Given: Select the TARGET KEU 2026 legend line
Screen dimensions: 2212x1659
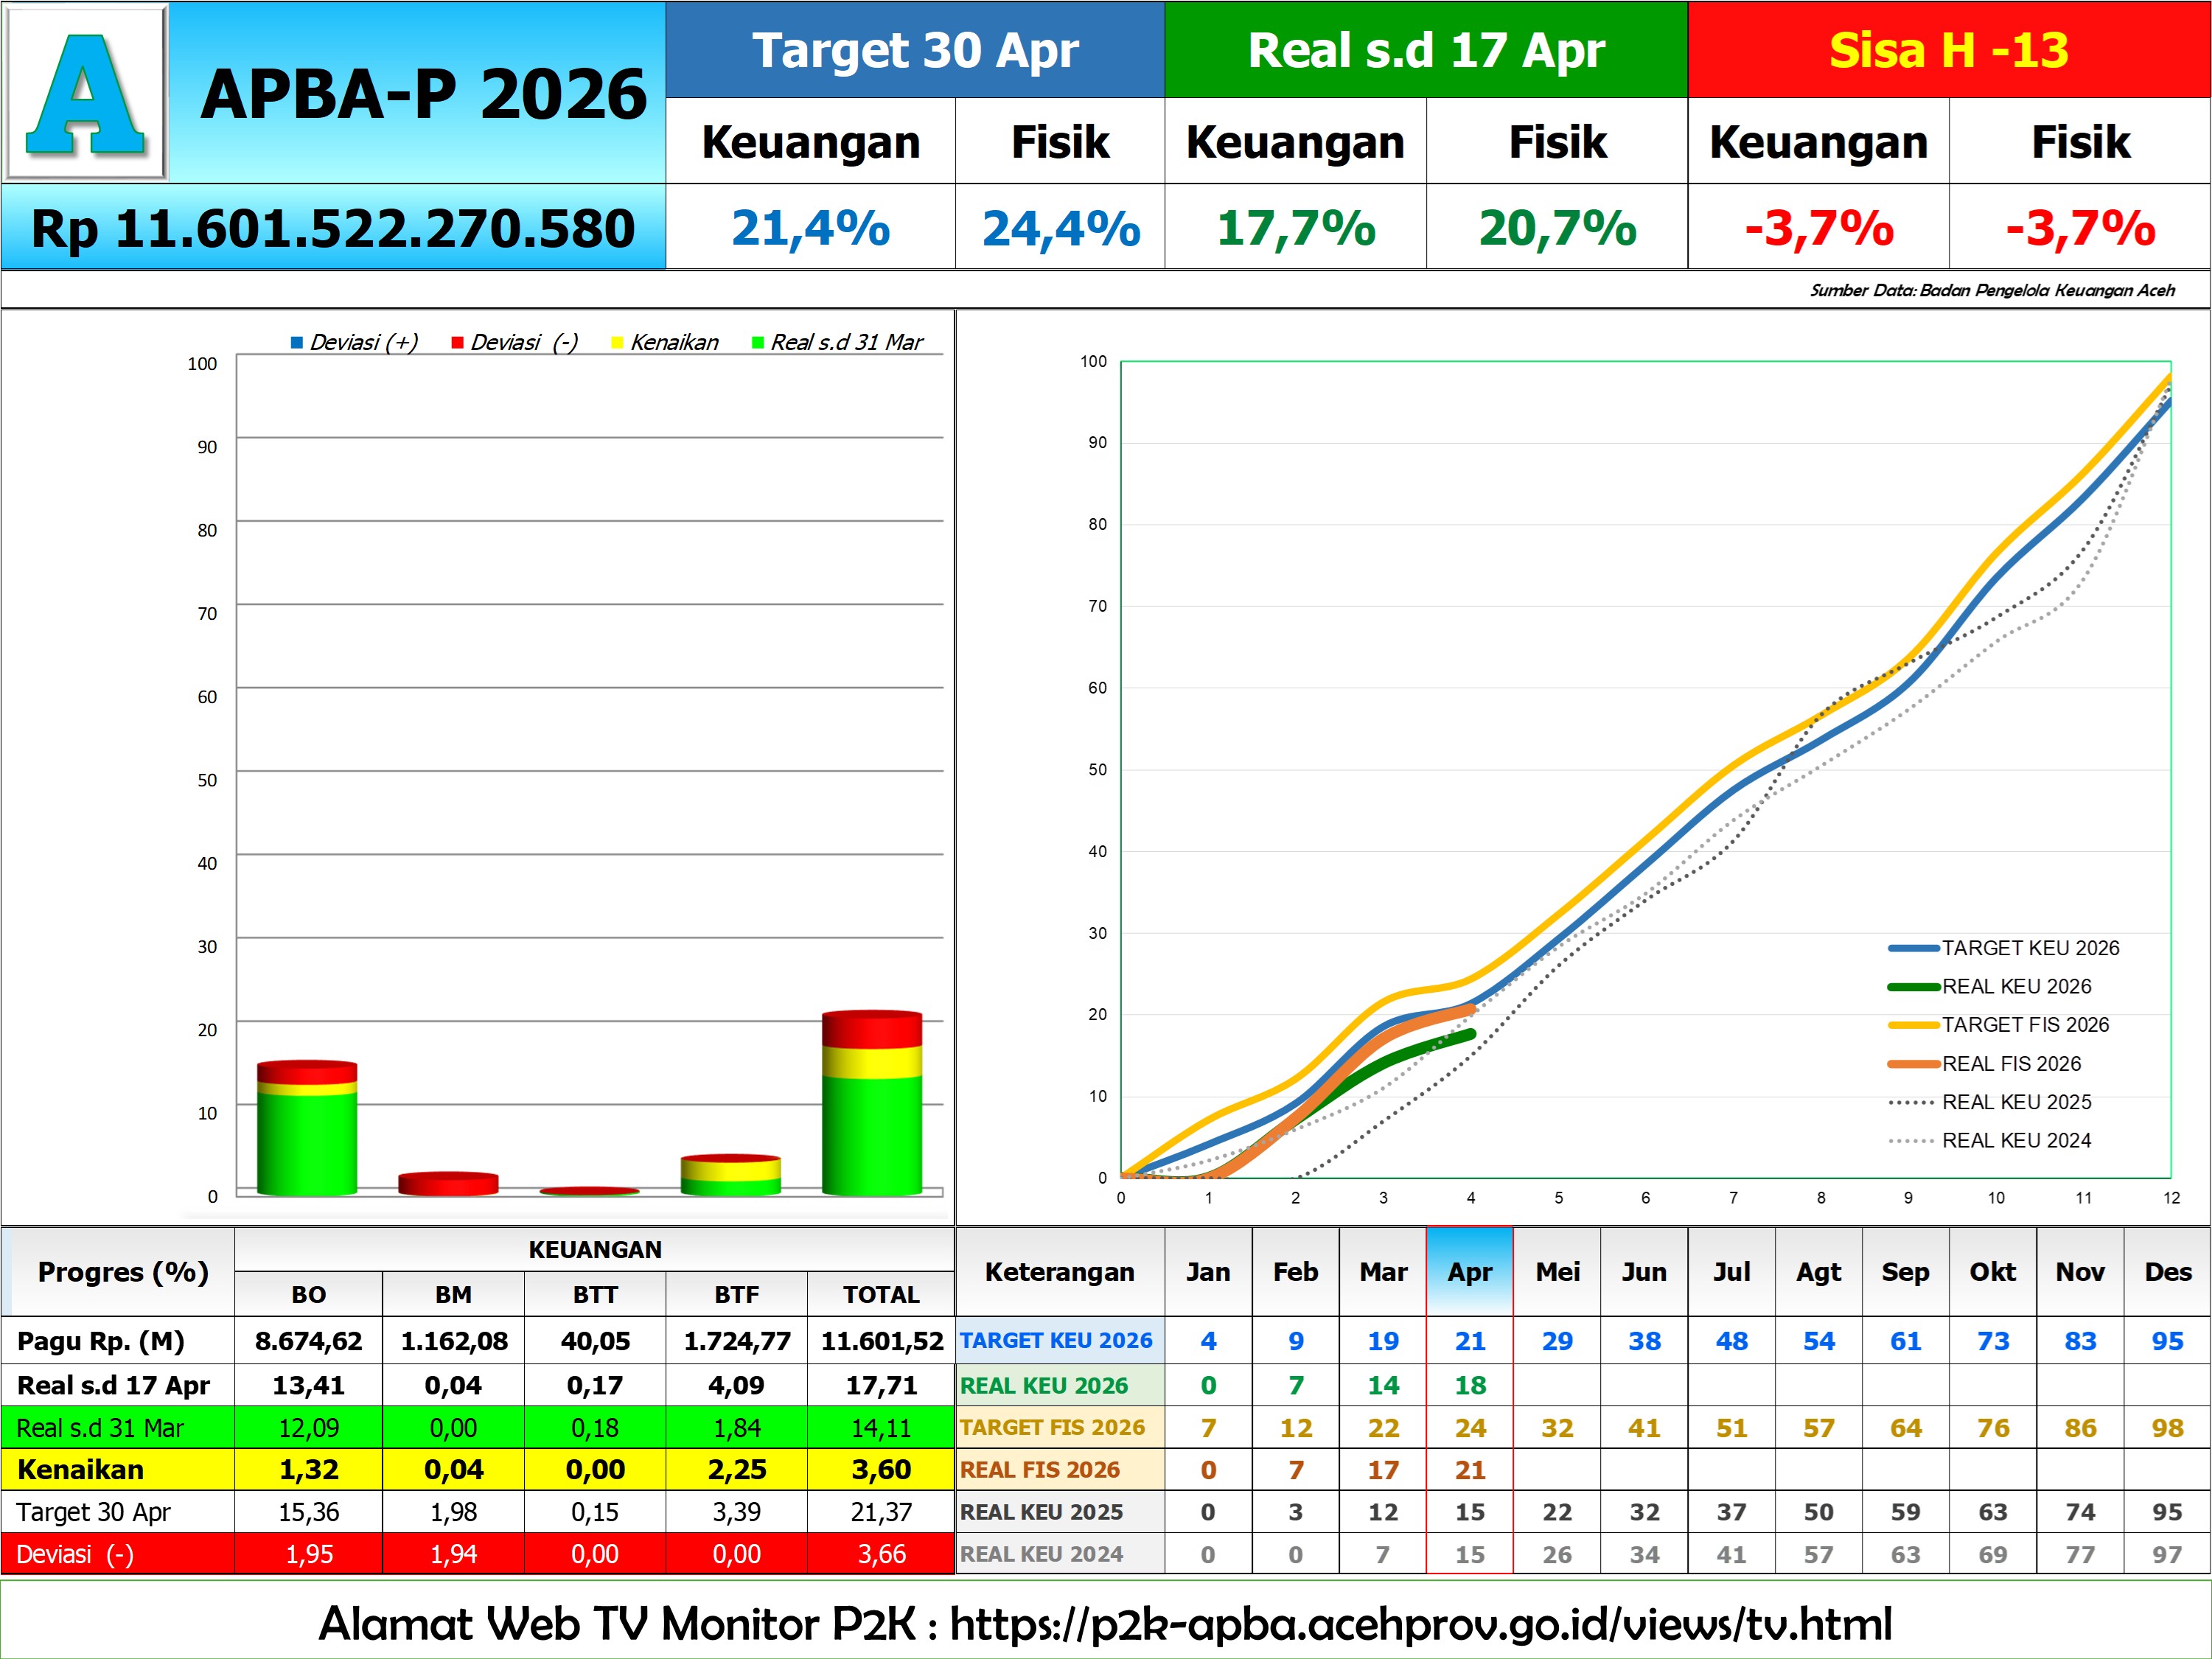Looking at the screenshot, I should 1913,948.
